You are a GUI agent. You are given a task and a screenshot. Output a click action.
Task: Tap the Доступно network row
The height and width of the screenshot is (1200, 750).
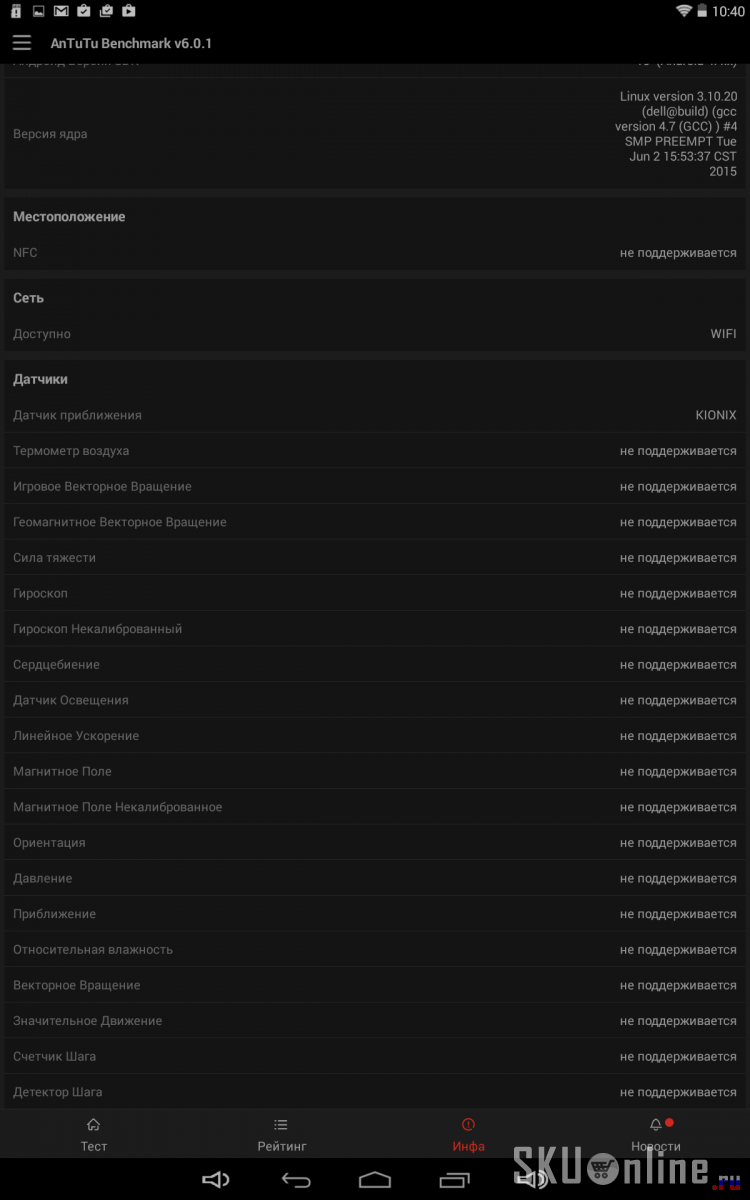point(375,334)
